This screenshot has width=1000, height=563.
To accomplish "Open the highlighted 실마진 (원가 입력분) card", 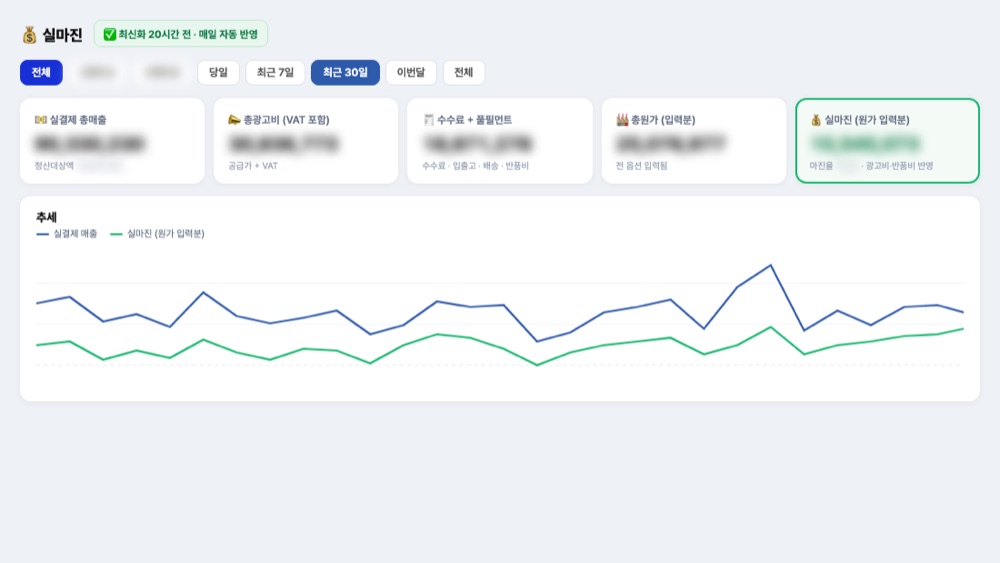I will tap(887, 141).
